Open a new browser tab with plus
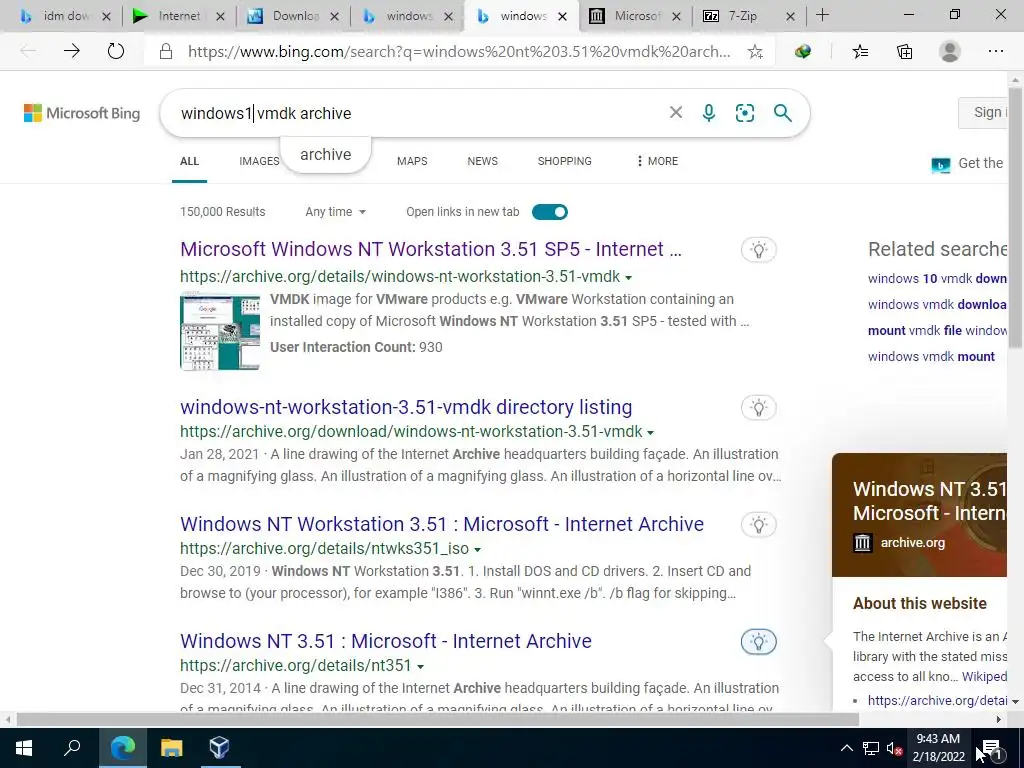This screenshot has height=768, width=1024. [x=822, y=16]
